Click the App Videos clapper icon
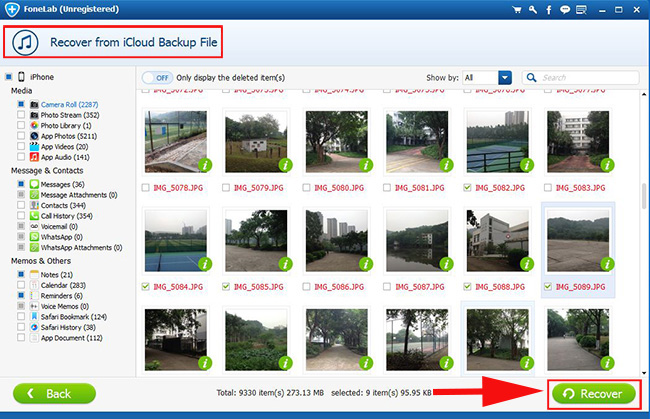650x419 pixels. pos(34,146)
